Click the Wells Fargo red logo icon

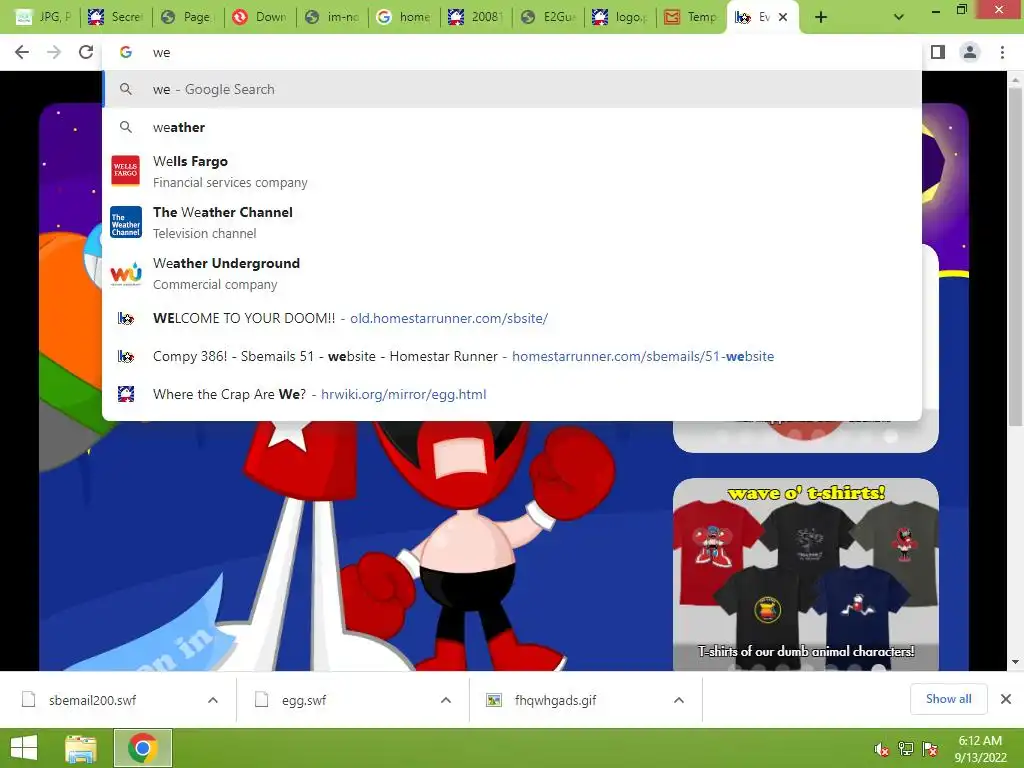tap(125, 171)
